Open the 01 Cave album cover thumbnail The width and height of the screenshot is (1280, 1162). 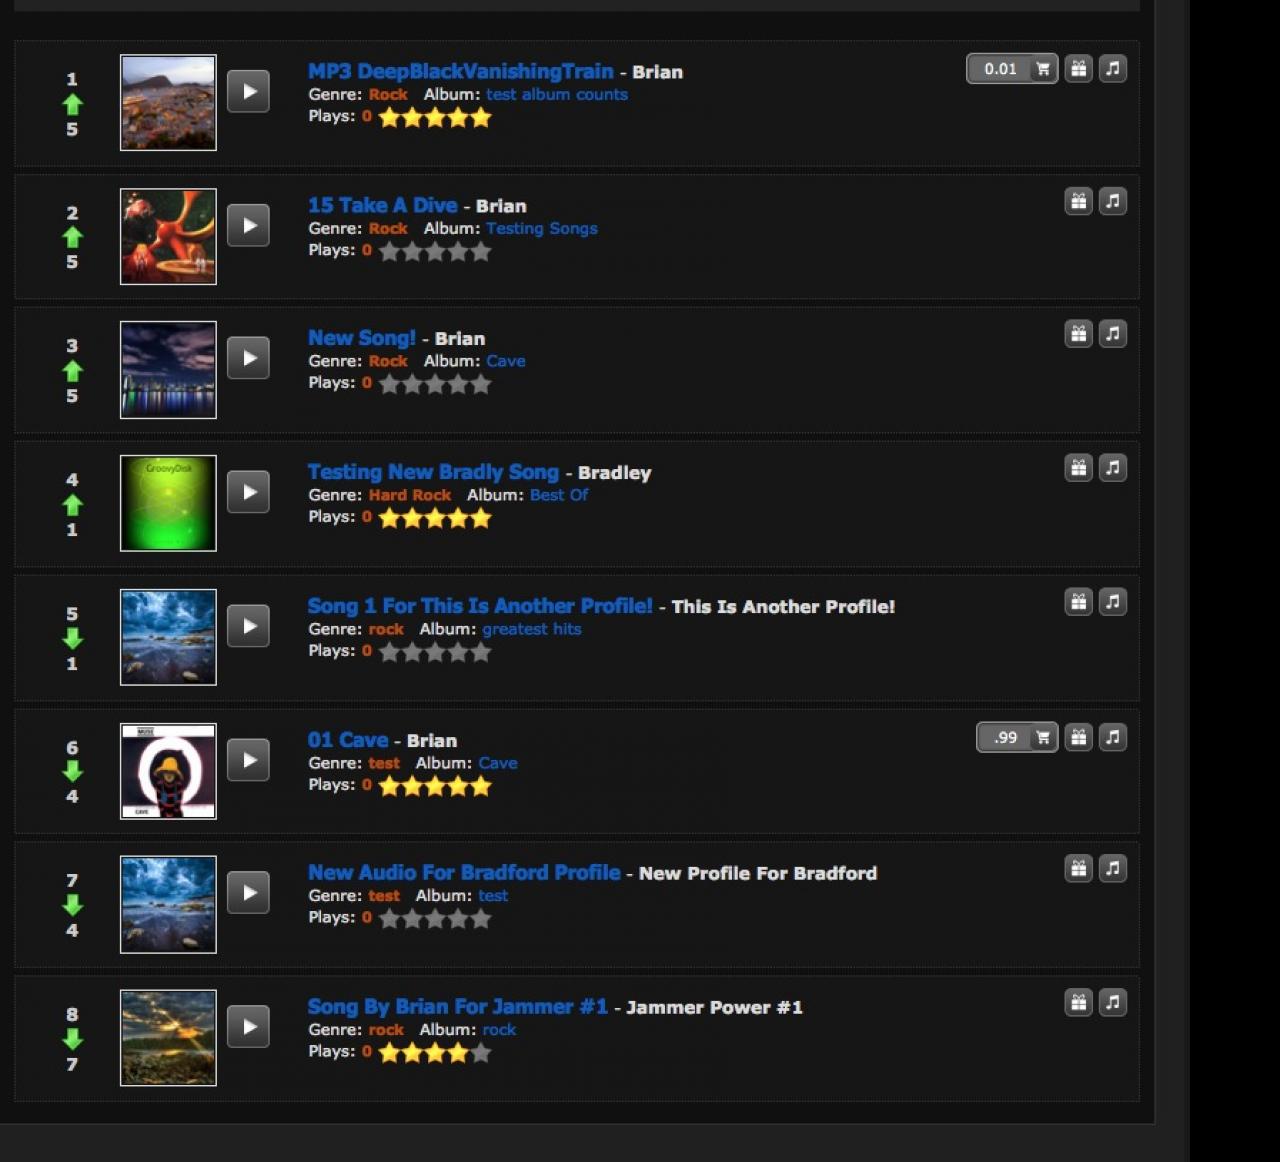point(168,771)
